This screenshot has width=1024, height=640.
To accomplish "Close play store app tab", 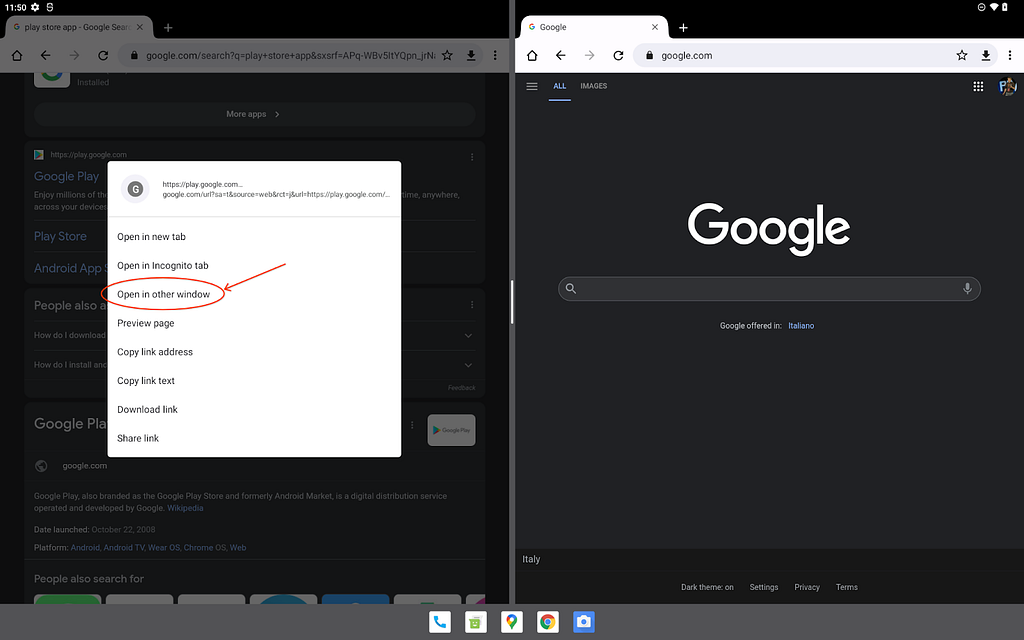I will point(140,27).
